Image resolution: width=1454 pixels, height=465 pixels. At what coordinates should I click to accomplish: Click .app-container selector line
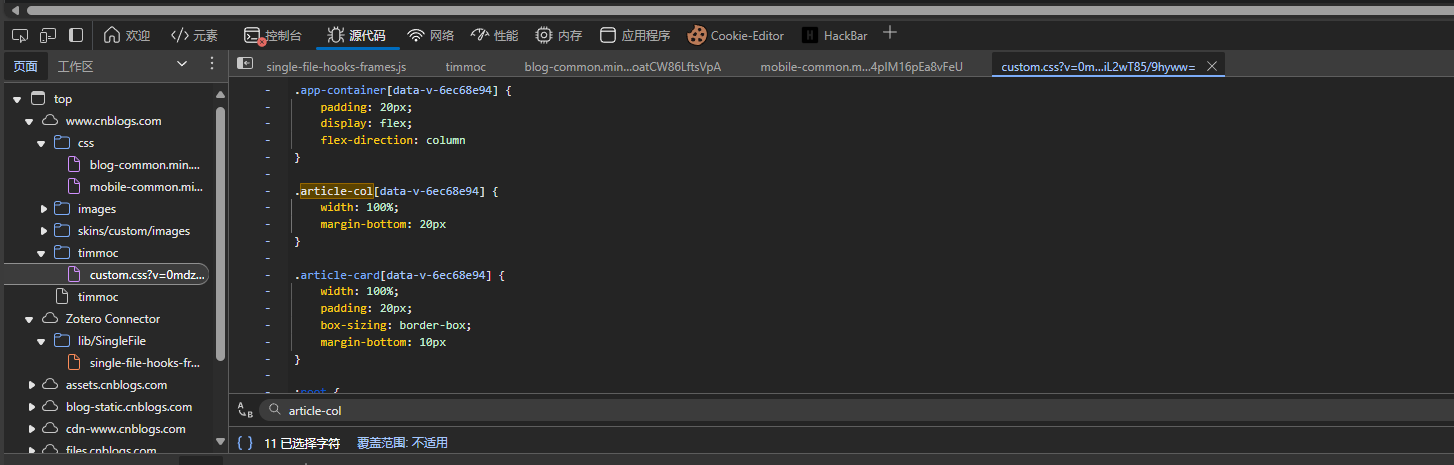click(403, 90)
